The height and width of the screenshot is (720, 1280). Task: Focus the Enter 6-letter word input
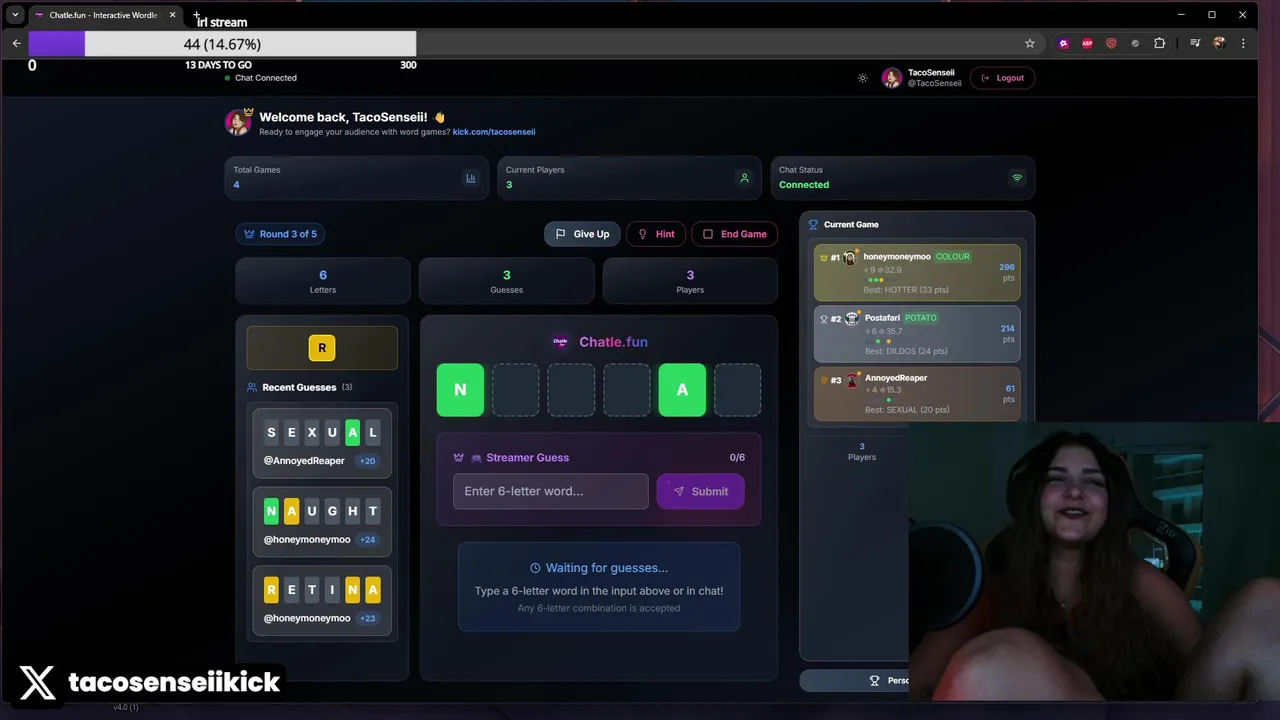(x=551, y=491)
